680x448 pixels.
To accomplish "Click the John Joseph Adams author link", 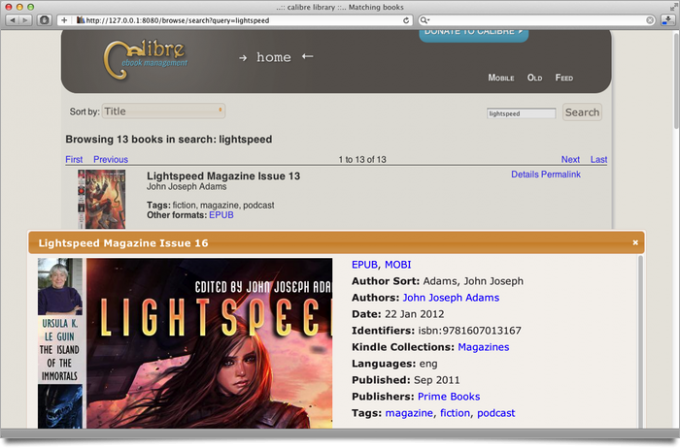I will point(450,298).
